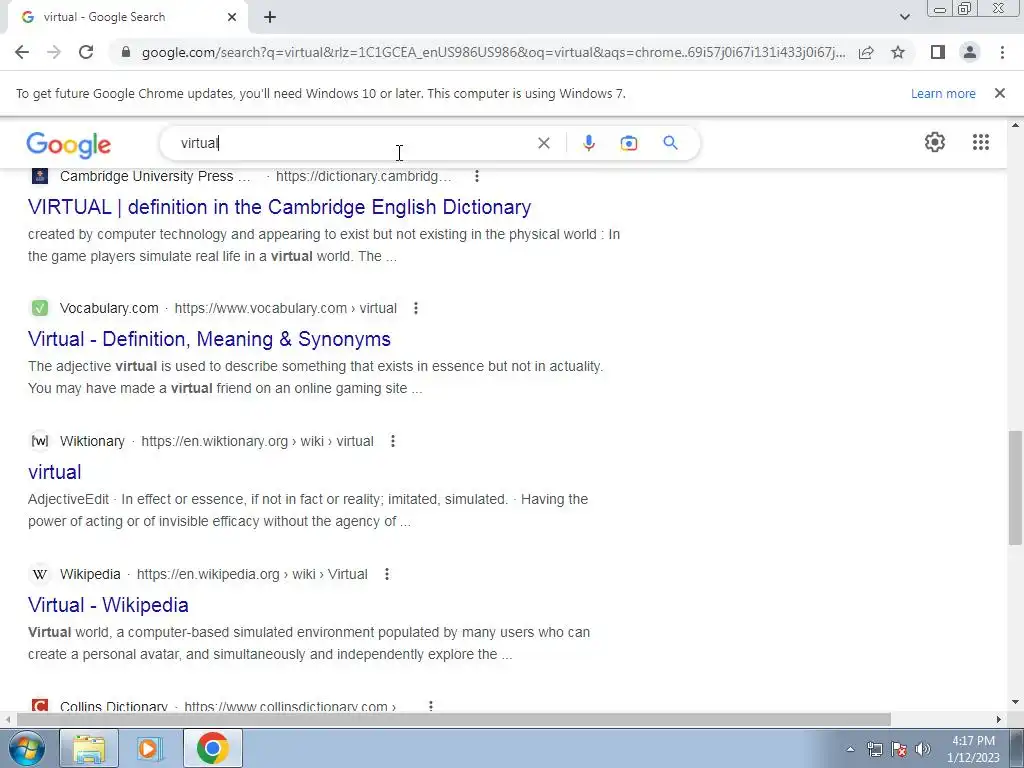The image size is (1024, 768).
Task: Click 'https://www.vocabulary.com › virtual' text
Action: (285, 308)
